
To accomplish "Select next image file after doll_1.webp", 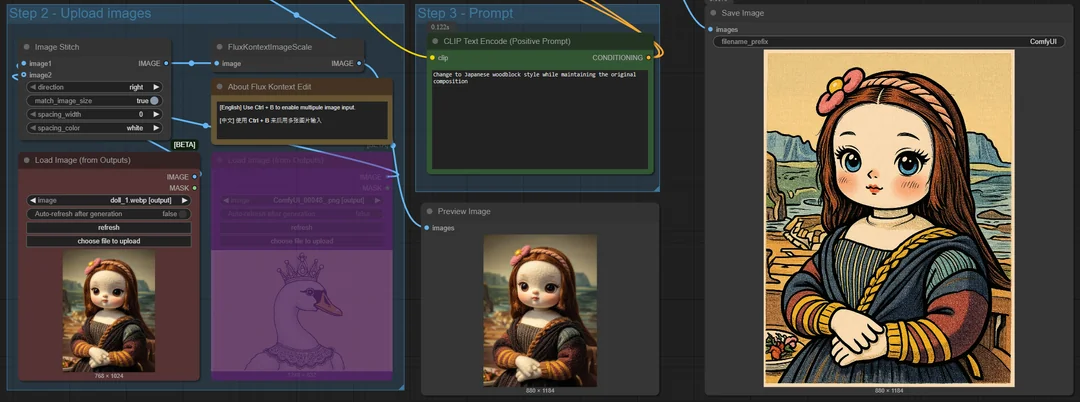I will [185, 200].
